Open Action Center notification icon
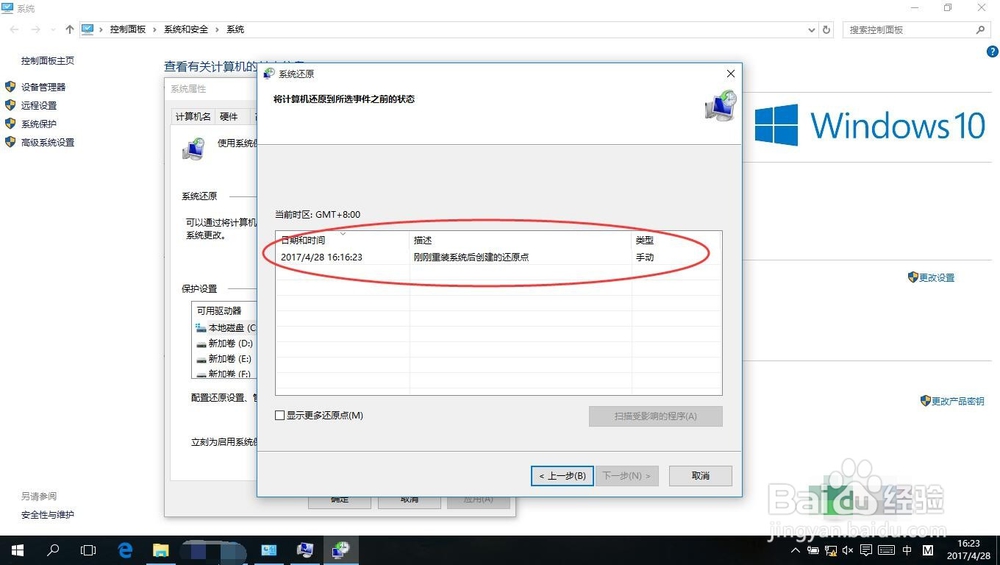This screenshot has height=565, width=1000. [866, 550]
